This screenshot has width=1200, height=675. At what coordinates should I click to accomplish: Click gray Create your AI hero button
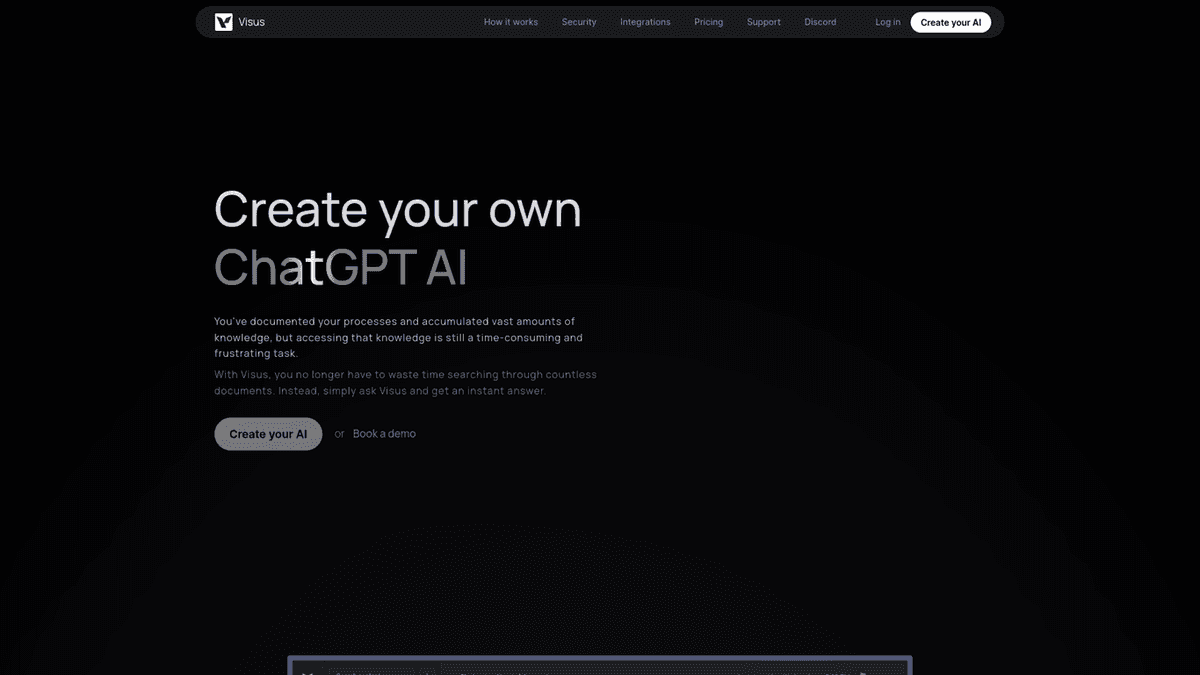pyautogui.click(x=268, y=434)
